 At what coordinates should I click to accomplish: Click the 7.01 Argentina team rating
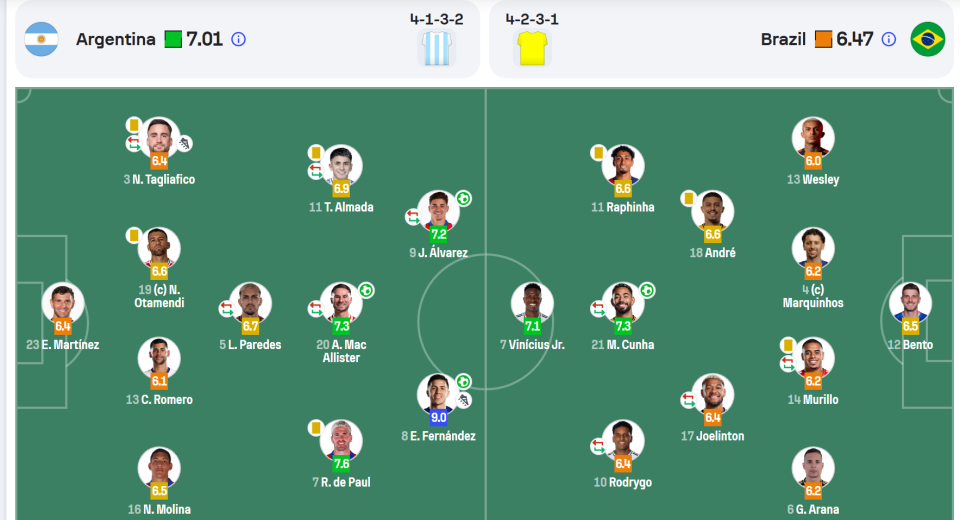coord(204,39)
